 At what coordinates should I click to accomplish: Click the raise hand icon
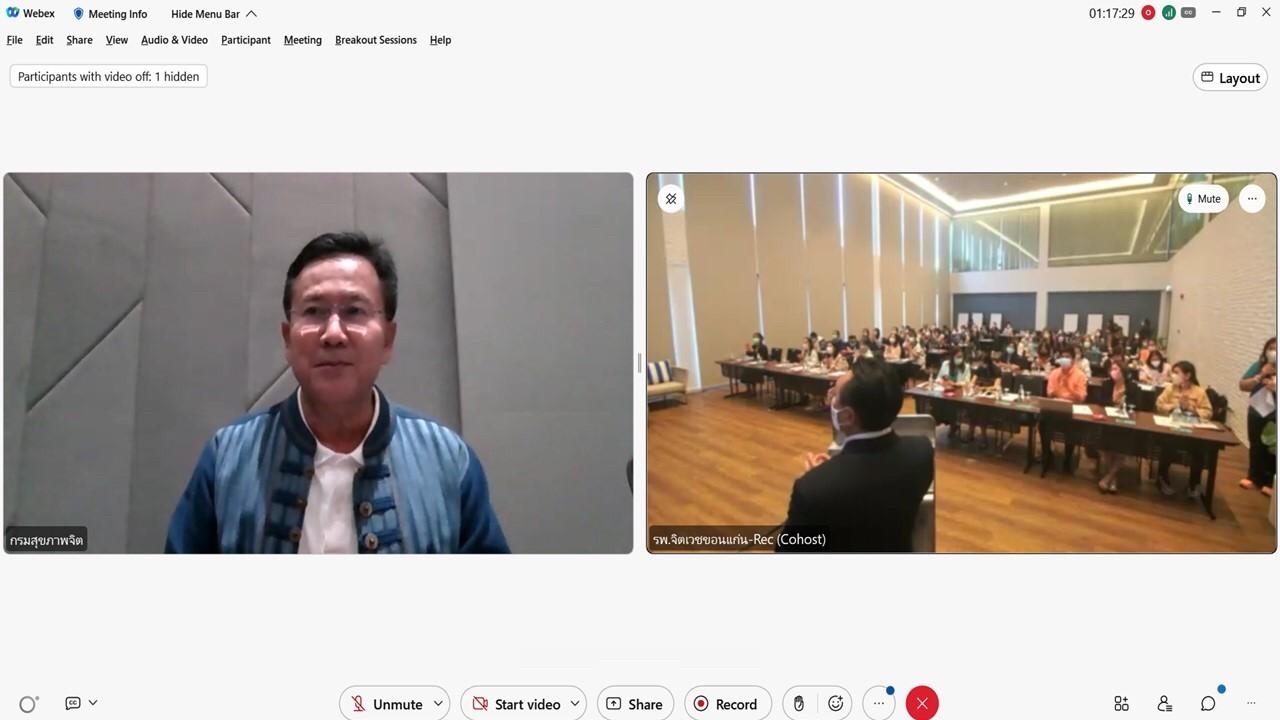pos(798,704)
